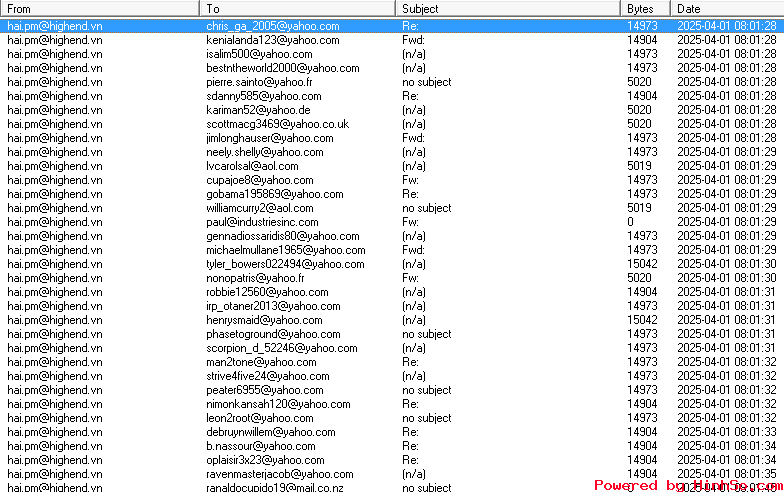Viewport: 784px width, 492px height.
Task: Click the Fwd: subject in michaelmullane1965 row
Action: [x=413, y=250]
